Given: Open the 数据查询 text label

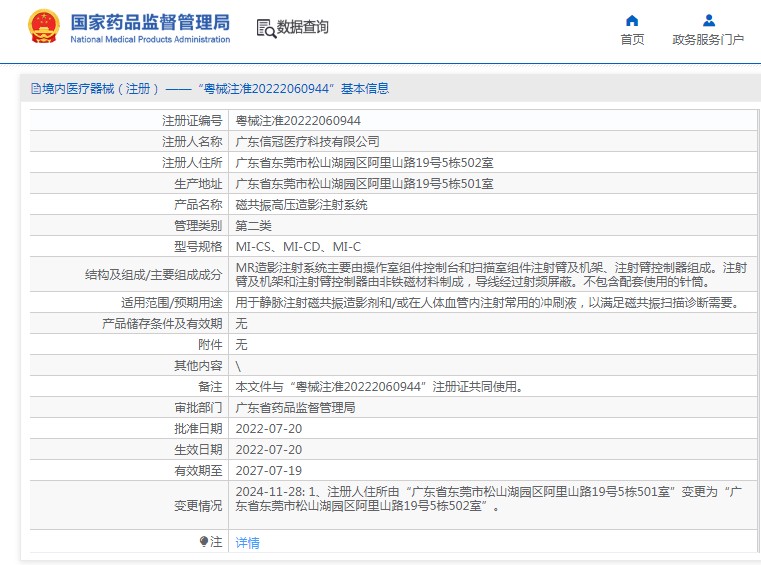Looking at the screenshot, I should pyautogui.click(x=302, y=27).
